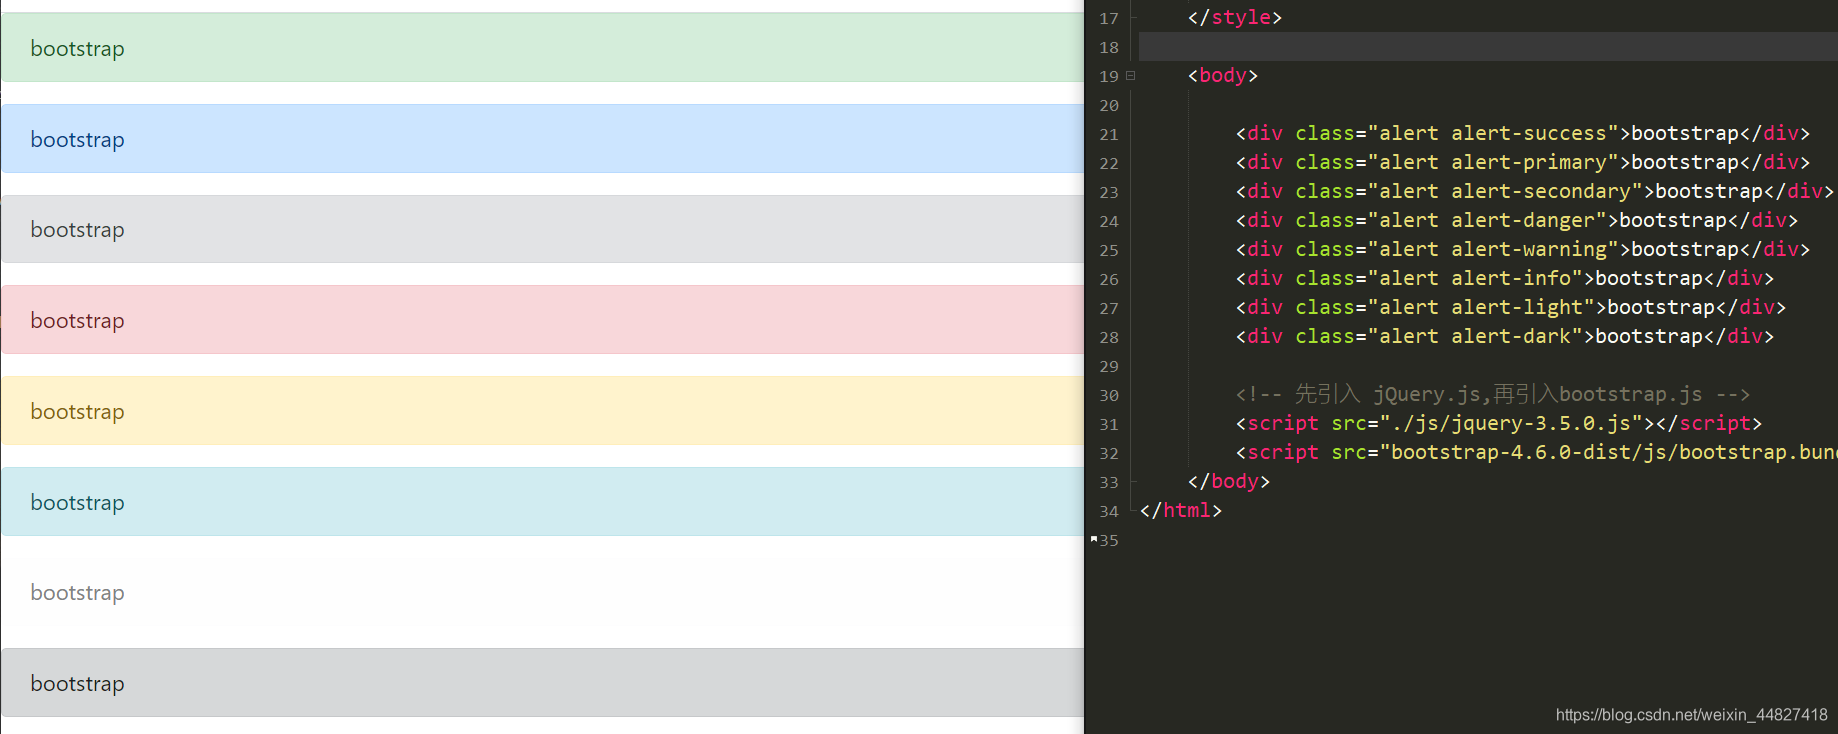Click the "./js/jquery-3.5.0.js" src string
This screenshot has width=1838, height=734.
(x=1512, y=423)
